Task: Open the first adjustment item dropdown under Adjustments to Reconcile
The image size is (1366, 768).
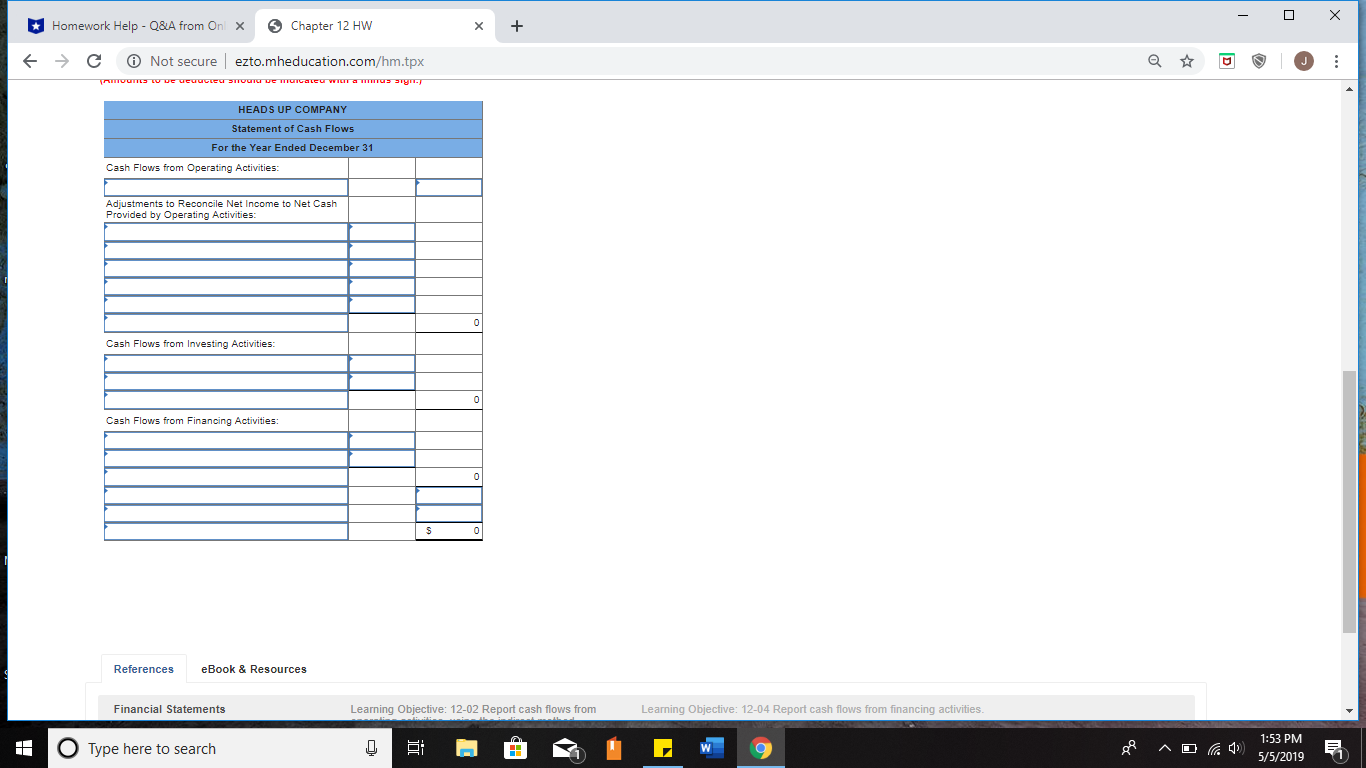Action: (x=226, y=232)
